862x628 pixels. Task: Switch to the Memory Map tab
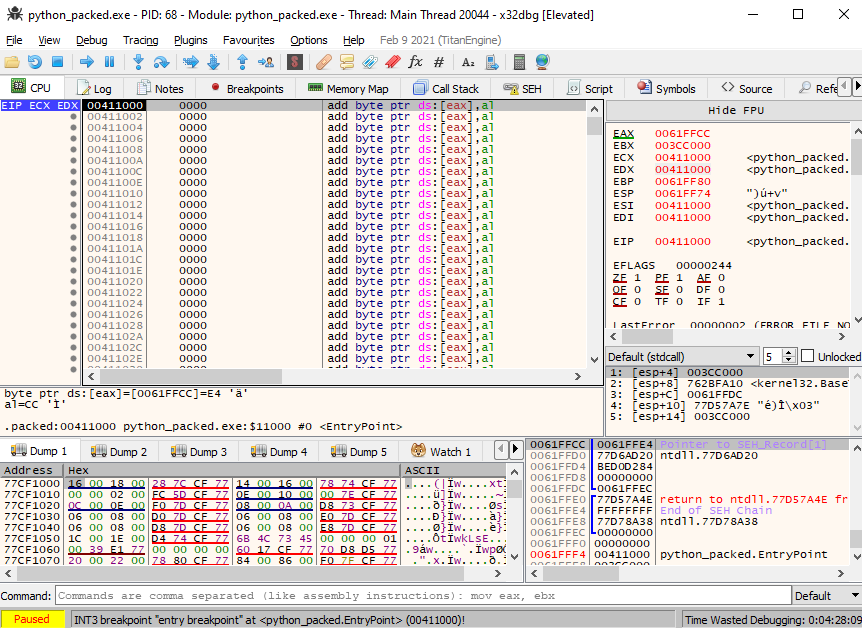(348, 89)
